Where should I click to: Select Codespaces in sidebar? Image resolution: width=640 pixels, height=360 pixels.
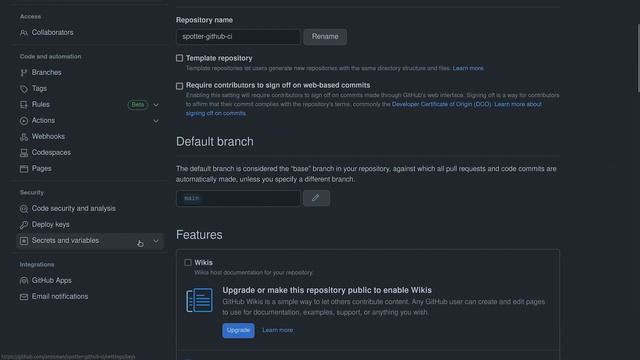click(51, 152)
